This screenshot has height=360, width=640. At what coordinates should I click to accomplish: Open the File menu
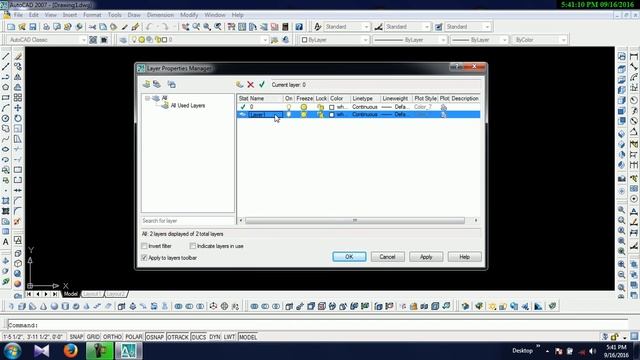pos(18,15)
